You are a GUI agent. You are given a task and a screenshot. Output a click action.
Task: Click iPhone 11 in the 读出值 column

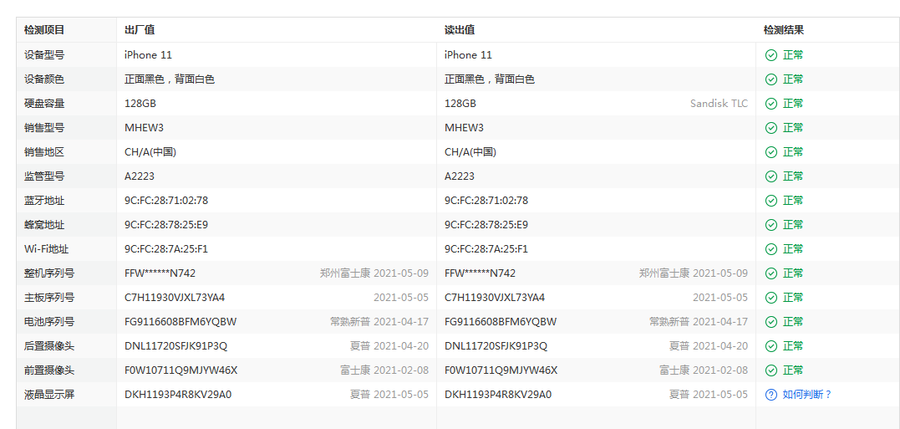468,55
